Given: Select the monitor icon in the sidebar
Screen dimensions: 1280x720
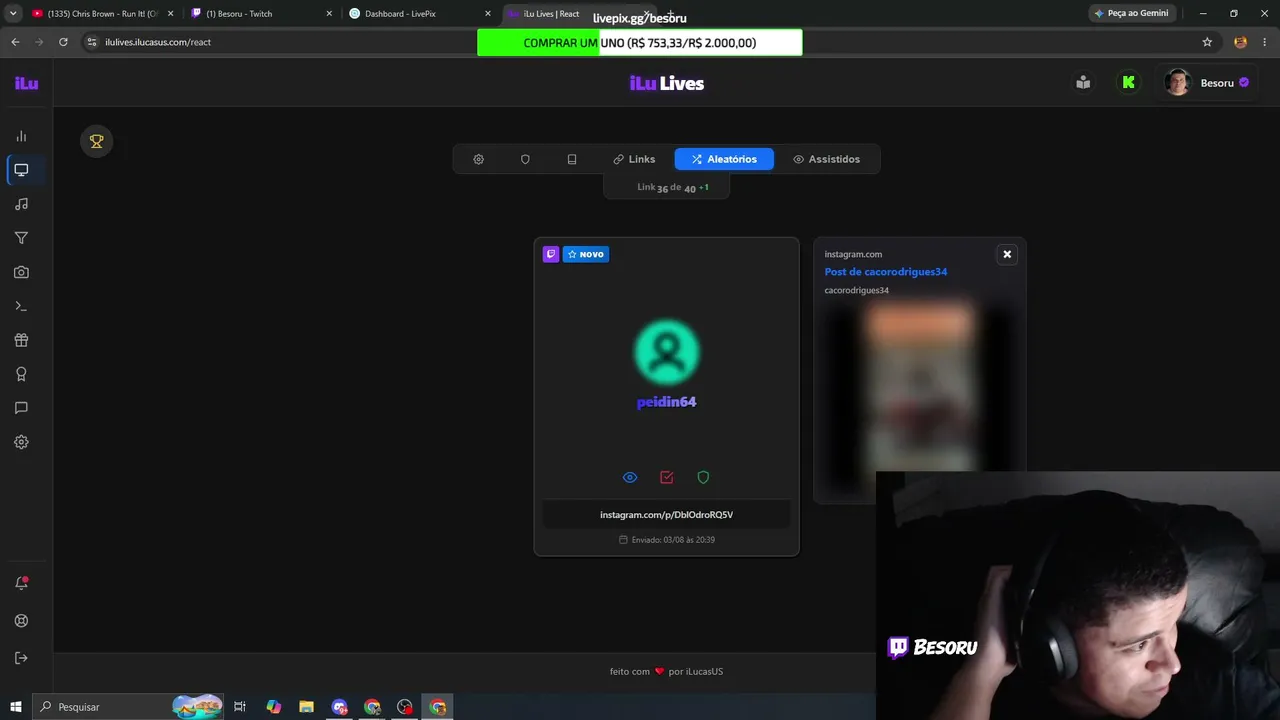Looking at the screenshot, I should (21, 170).
